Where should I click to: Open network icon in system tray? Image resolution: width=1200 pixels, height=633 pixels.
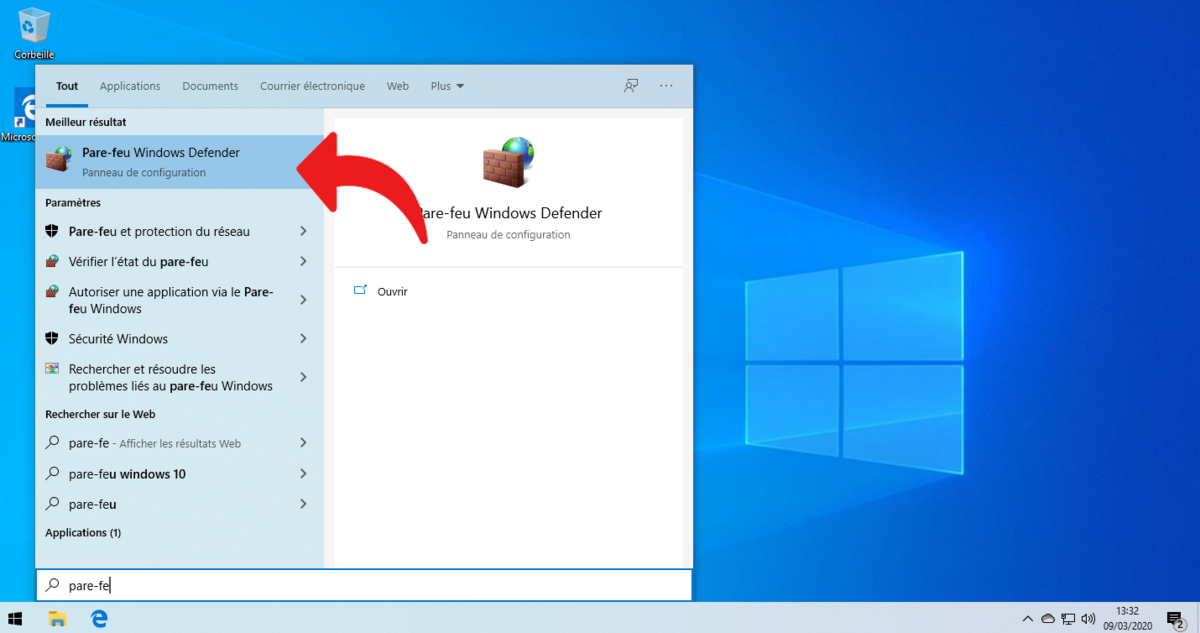(x=1068, y=619)
